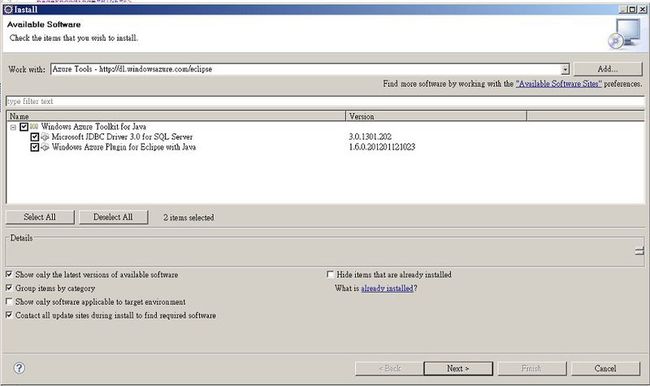Image resolution: width=650 pixels, height=386 pixels.
Task: Click the Version column header
Action: (x=436, y=116)
